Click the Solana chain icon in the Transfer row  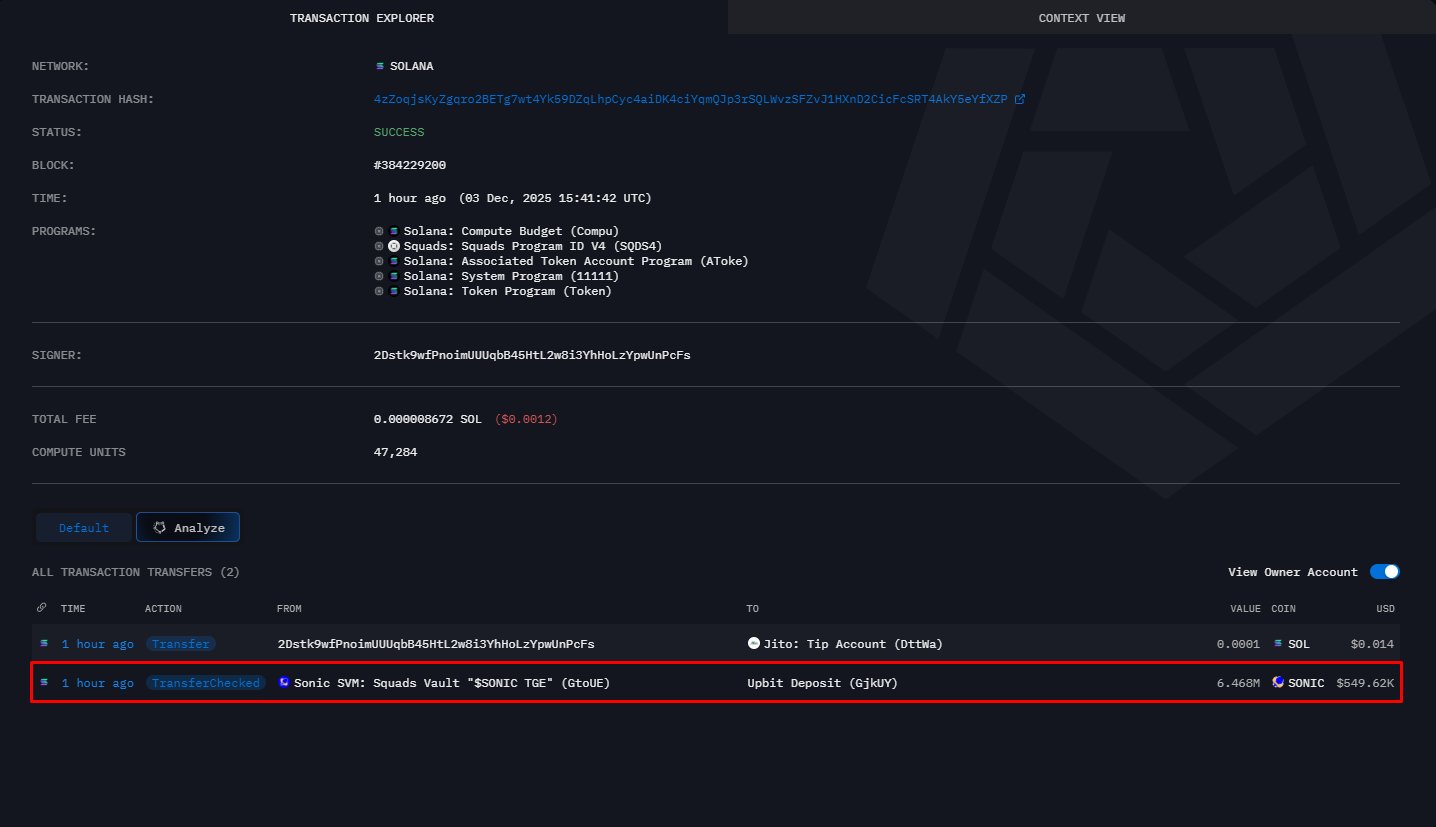(44, 644)
